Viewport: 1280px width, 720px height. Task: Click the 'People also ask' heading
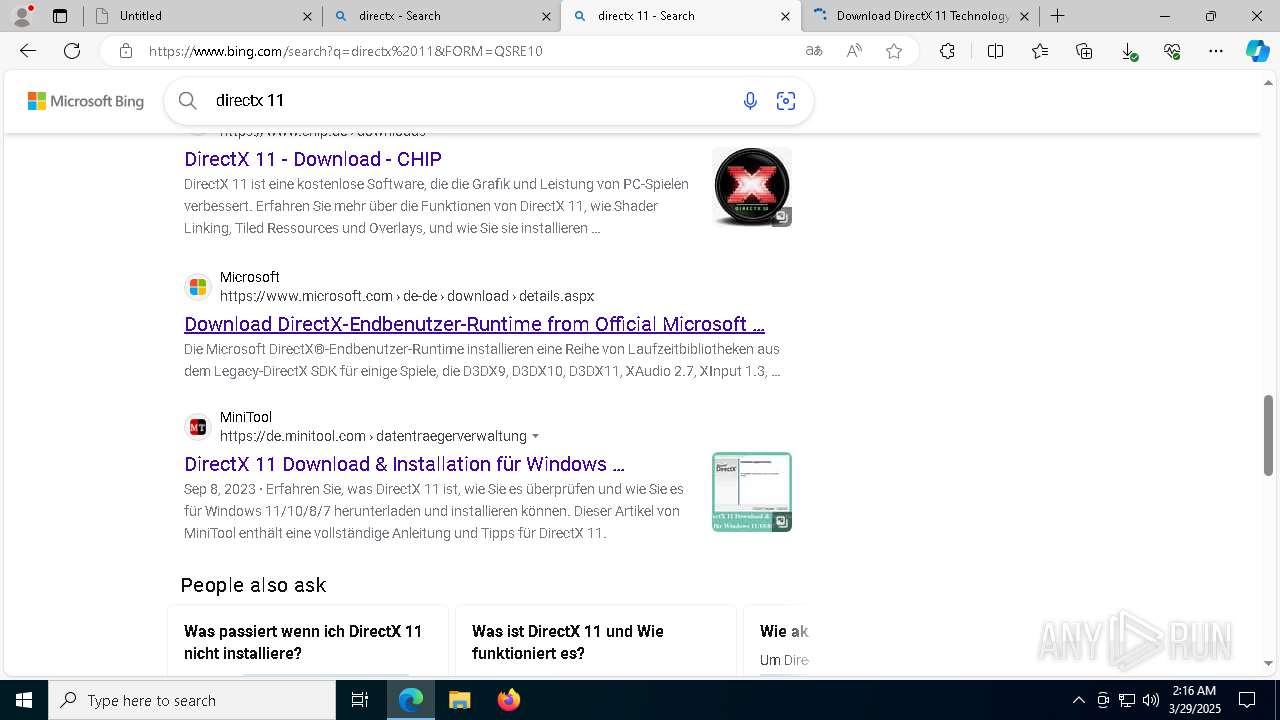pos(253,585)
